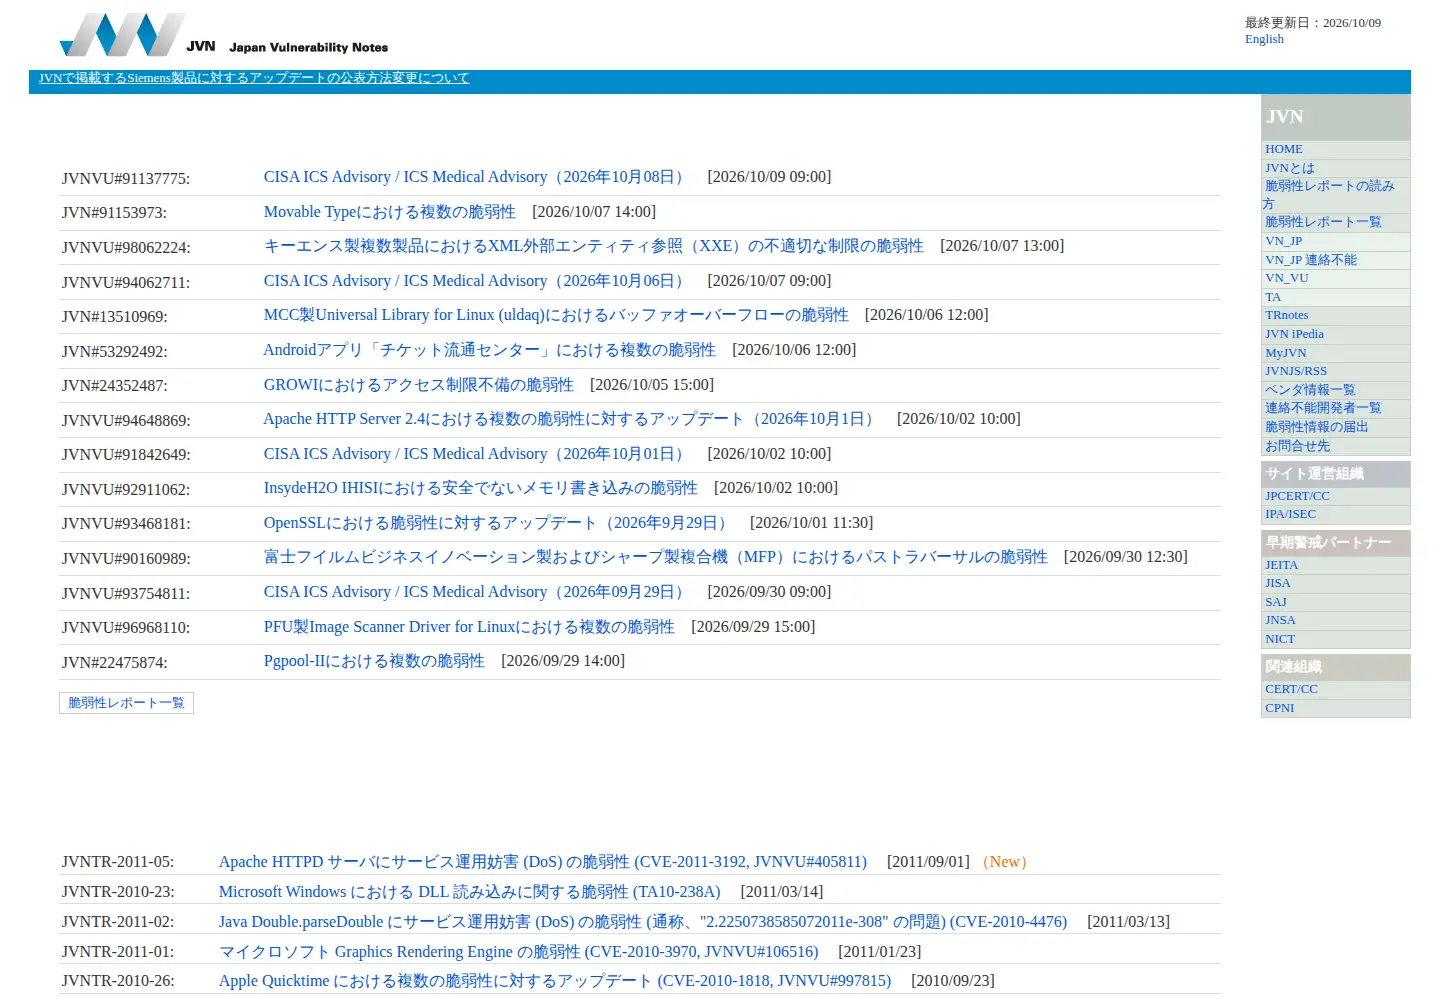Open Microsoft Windows DLL loading note
This screenshot has width=1440, height=1000.
pyautogui.click(x=469, y=892)
